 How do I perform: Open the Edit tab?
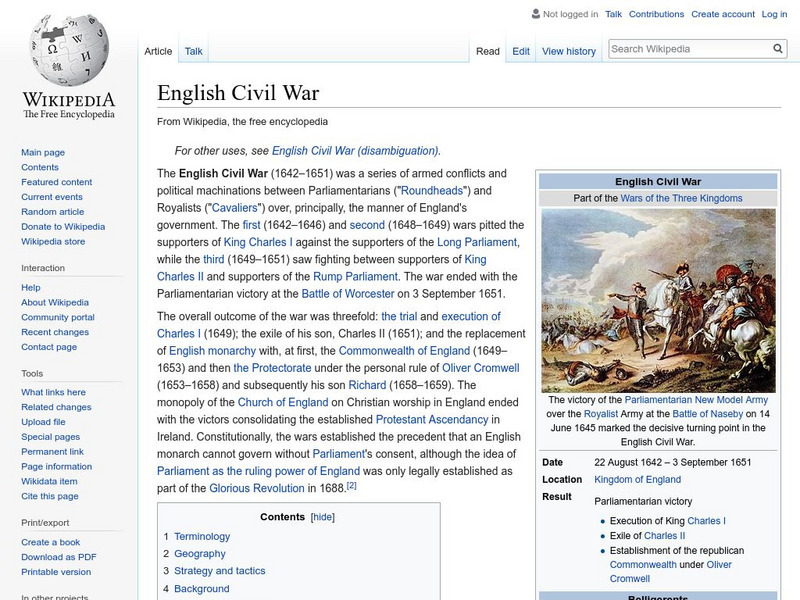[521, 52]
